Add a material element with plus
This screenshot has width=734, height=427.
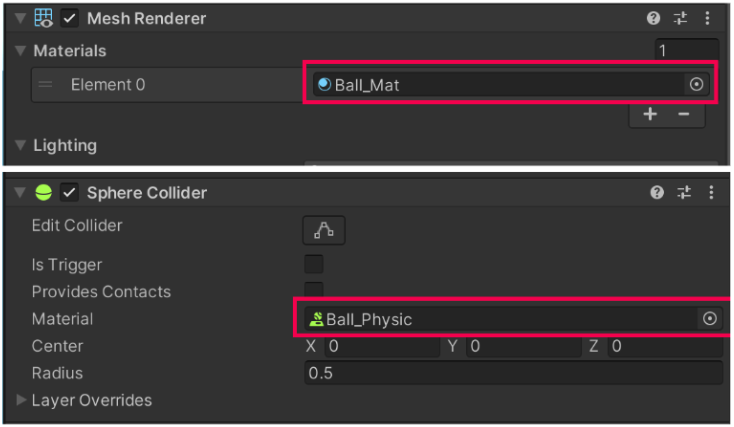pos(650,114)
